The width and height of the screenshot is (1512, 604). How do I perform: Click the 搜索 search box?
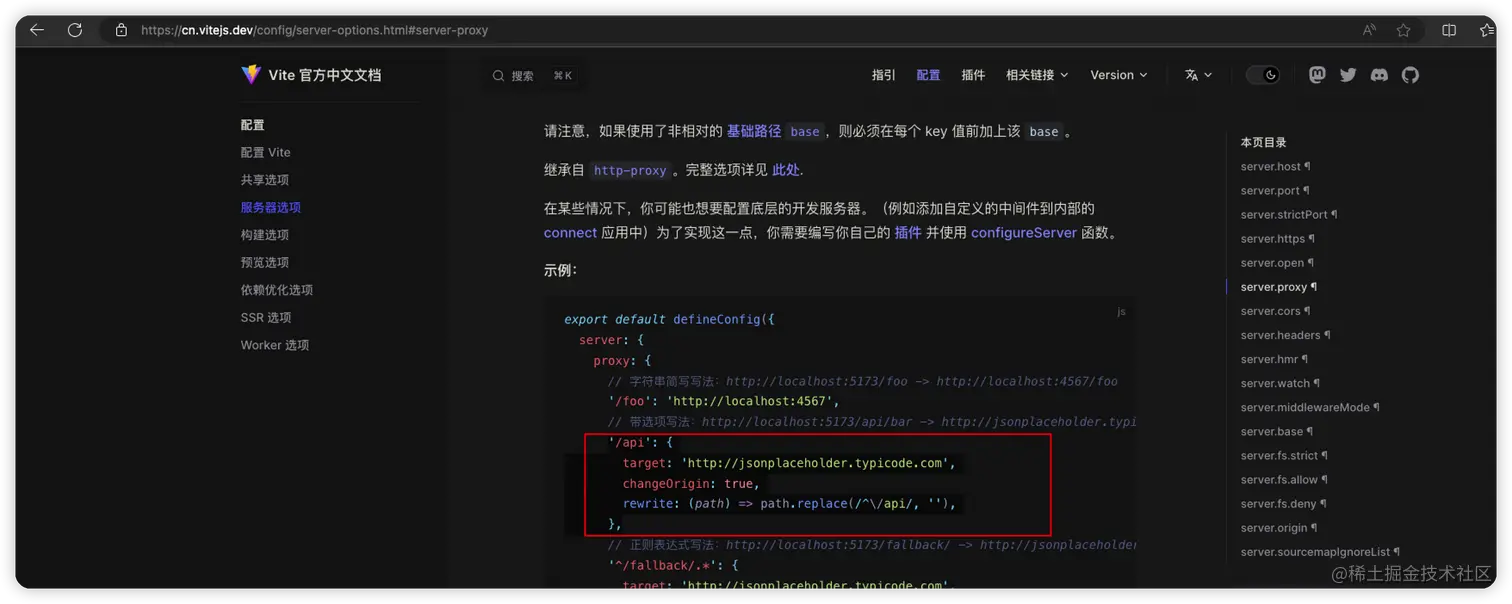coord(533,76)
